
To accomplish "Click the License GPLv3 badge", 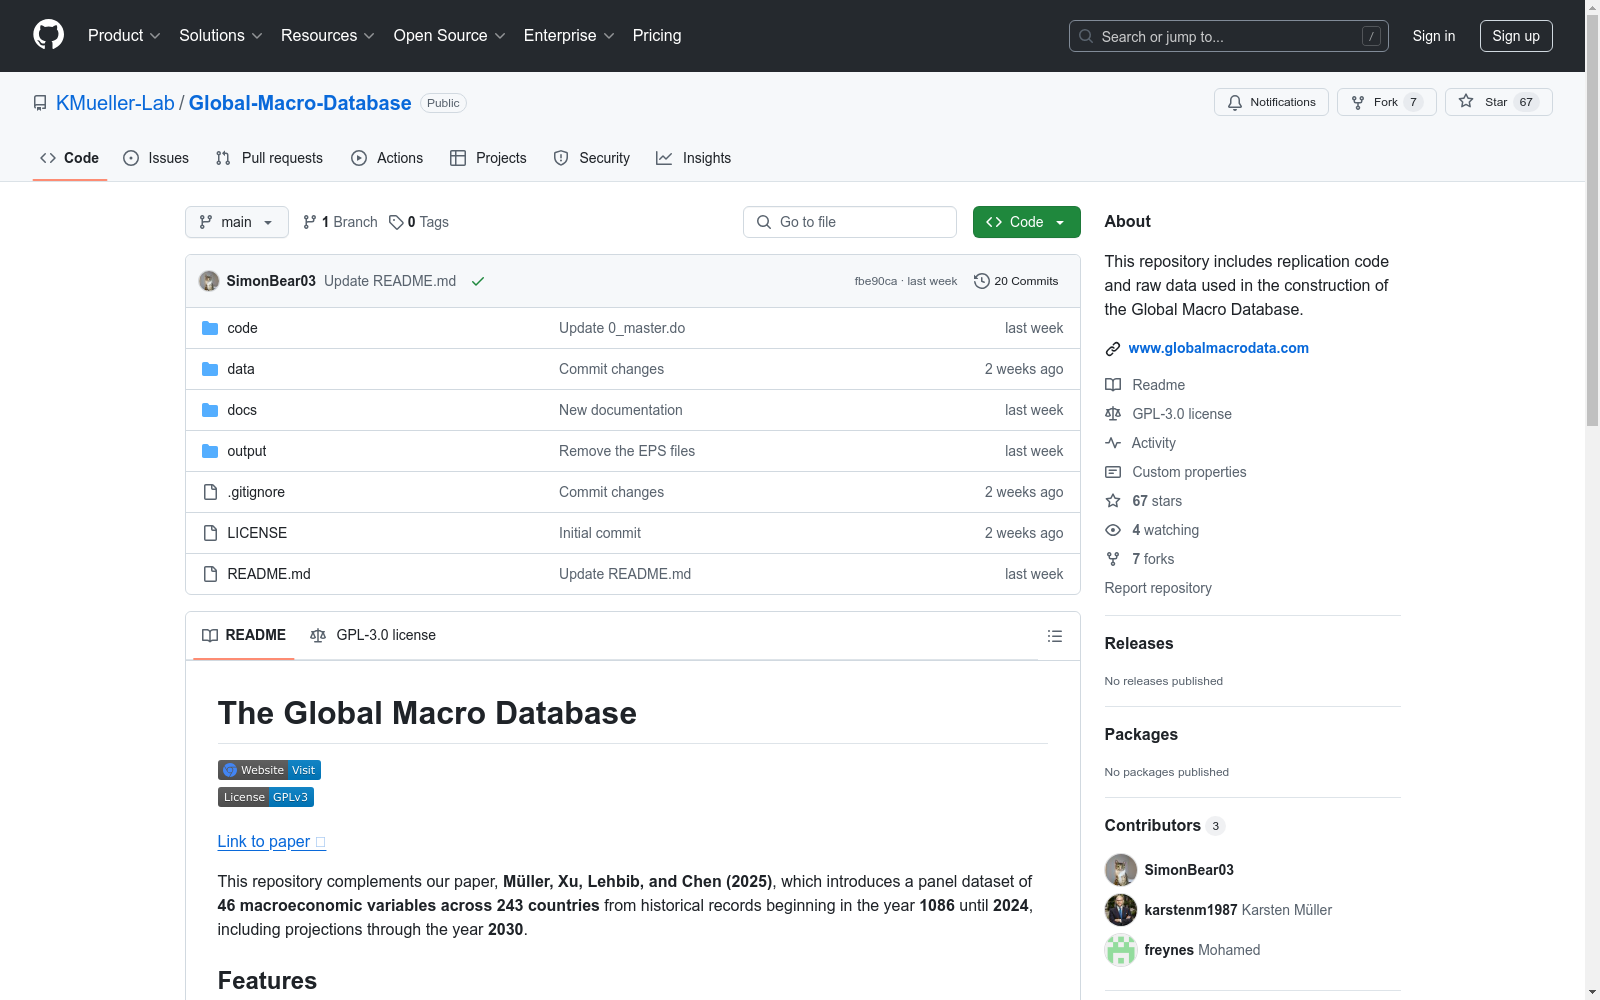I will (x=266, y=797).
